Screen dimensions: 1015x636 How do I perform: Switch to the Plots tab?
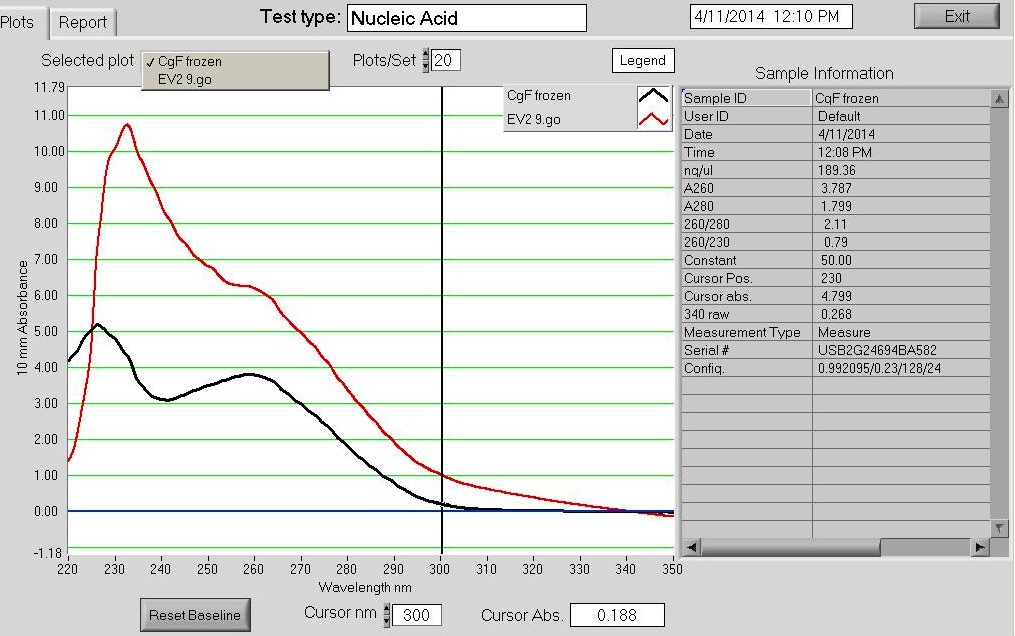point(18,22)
